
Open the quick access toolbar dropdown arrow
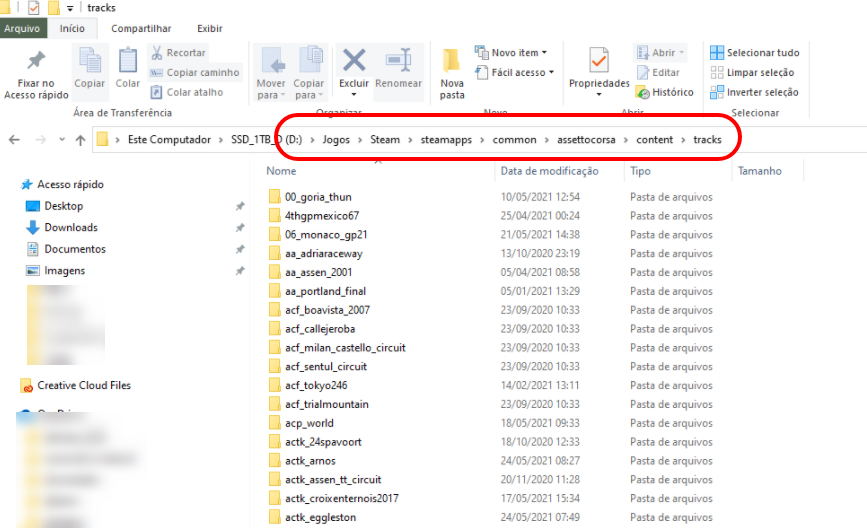tap(70, 8)
